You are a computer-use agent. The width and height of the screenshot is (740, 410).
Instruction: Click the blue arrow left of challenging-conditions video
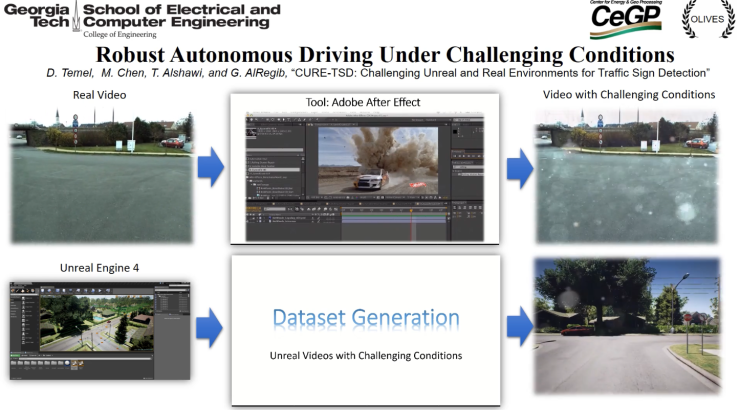[518, 170]
